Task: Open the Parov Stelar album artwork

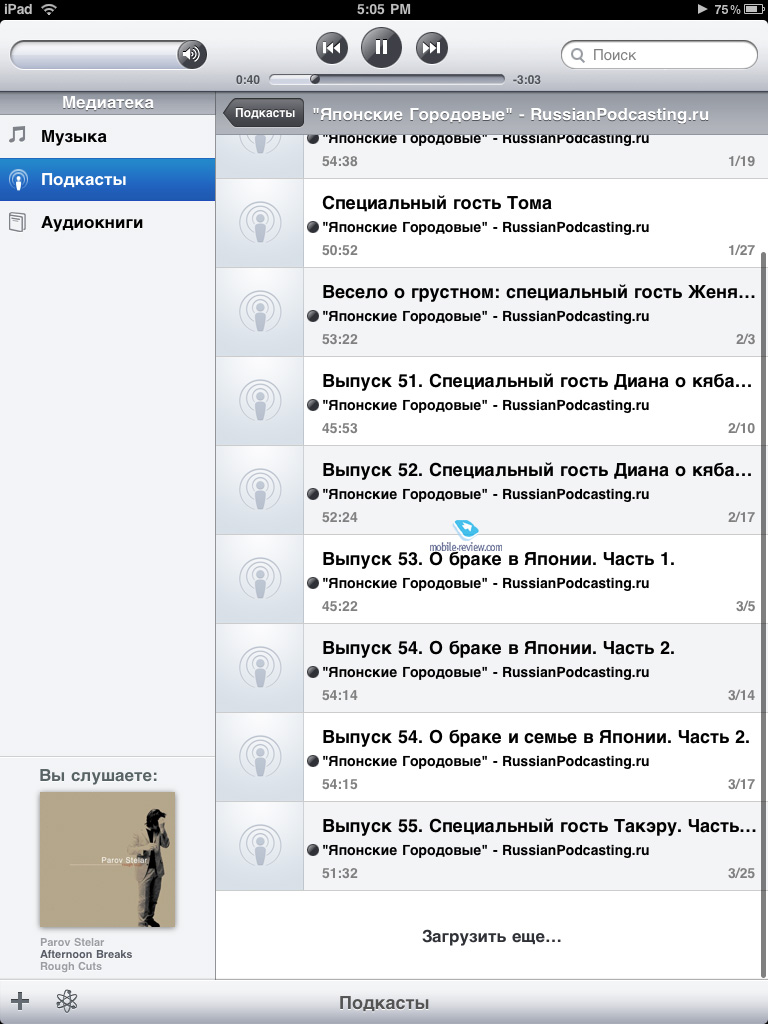Action: pos(107,859)
